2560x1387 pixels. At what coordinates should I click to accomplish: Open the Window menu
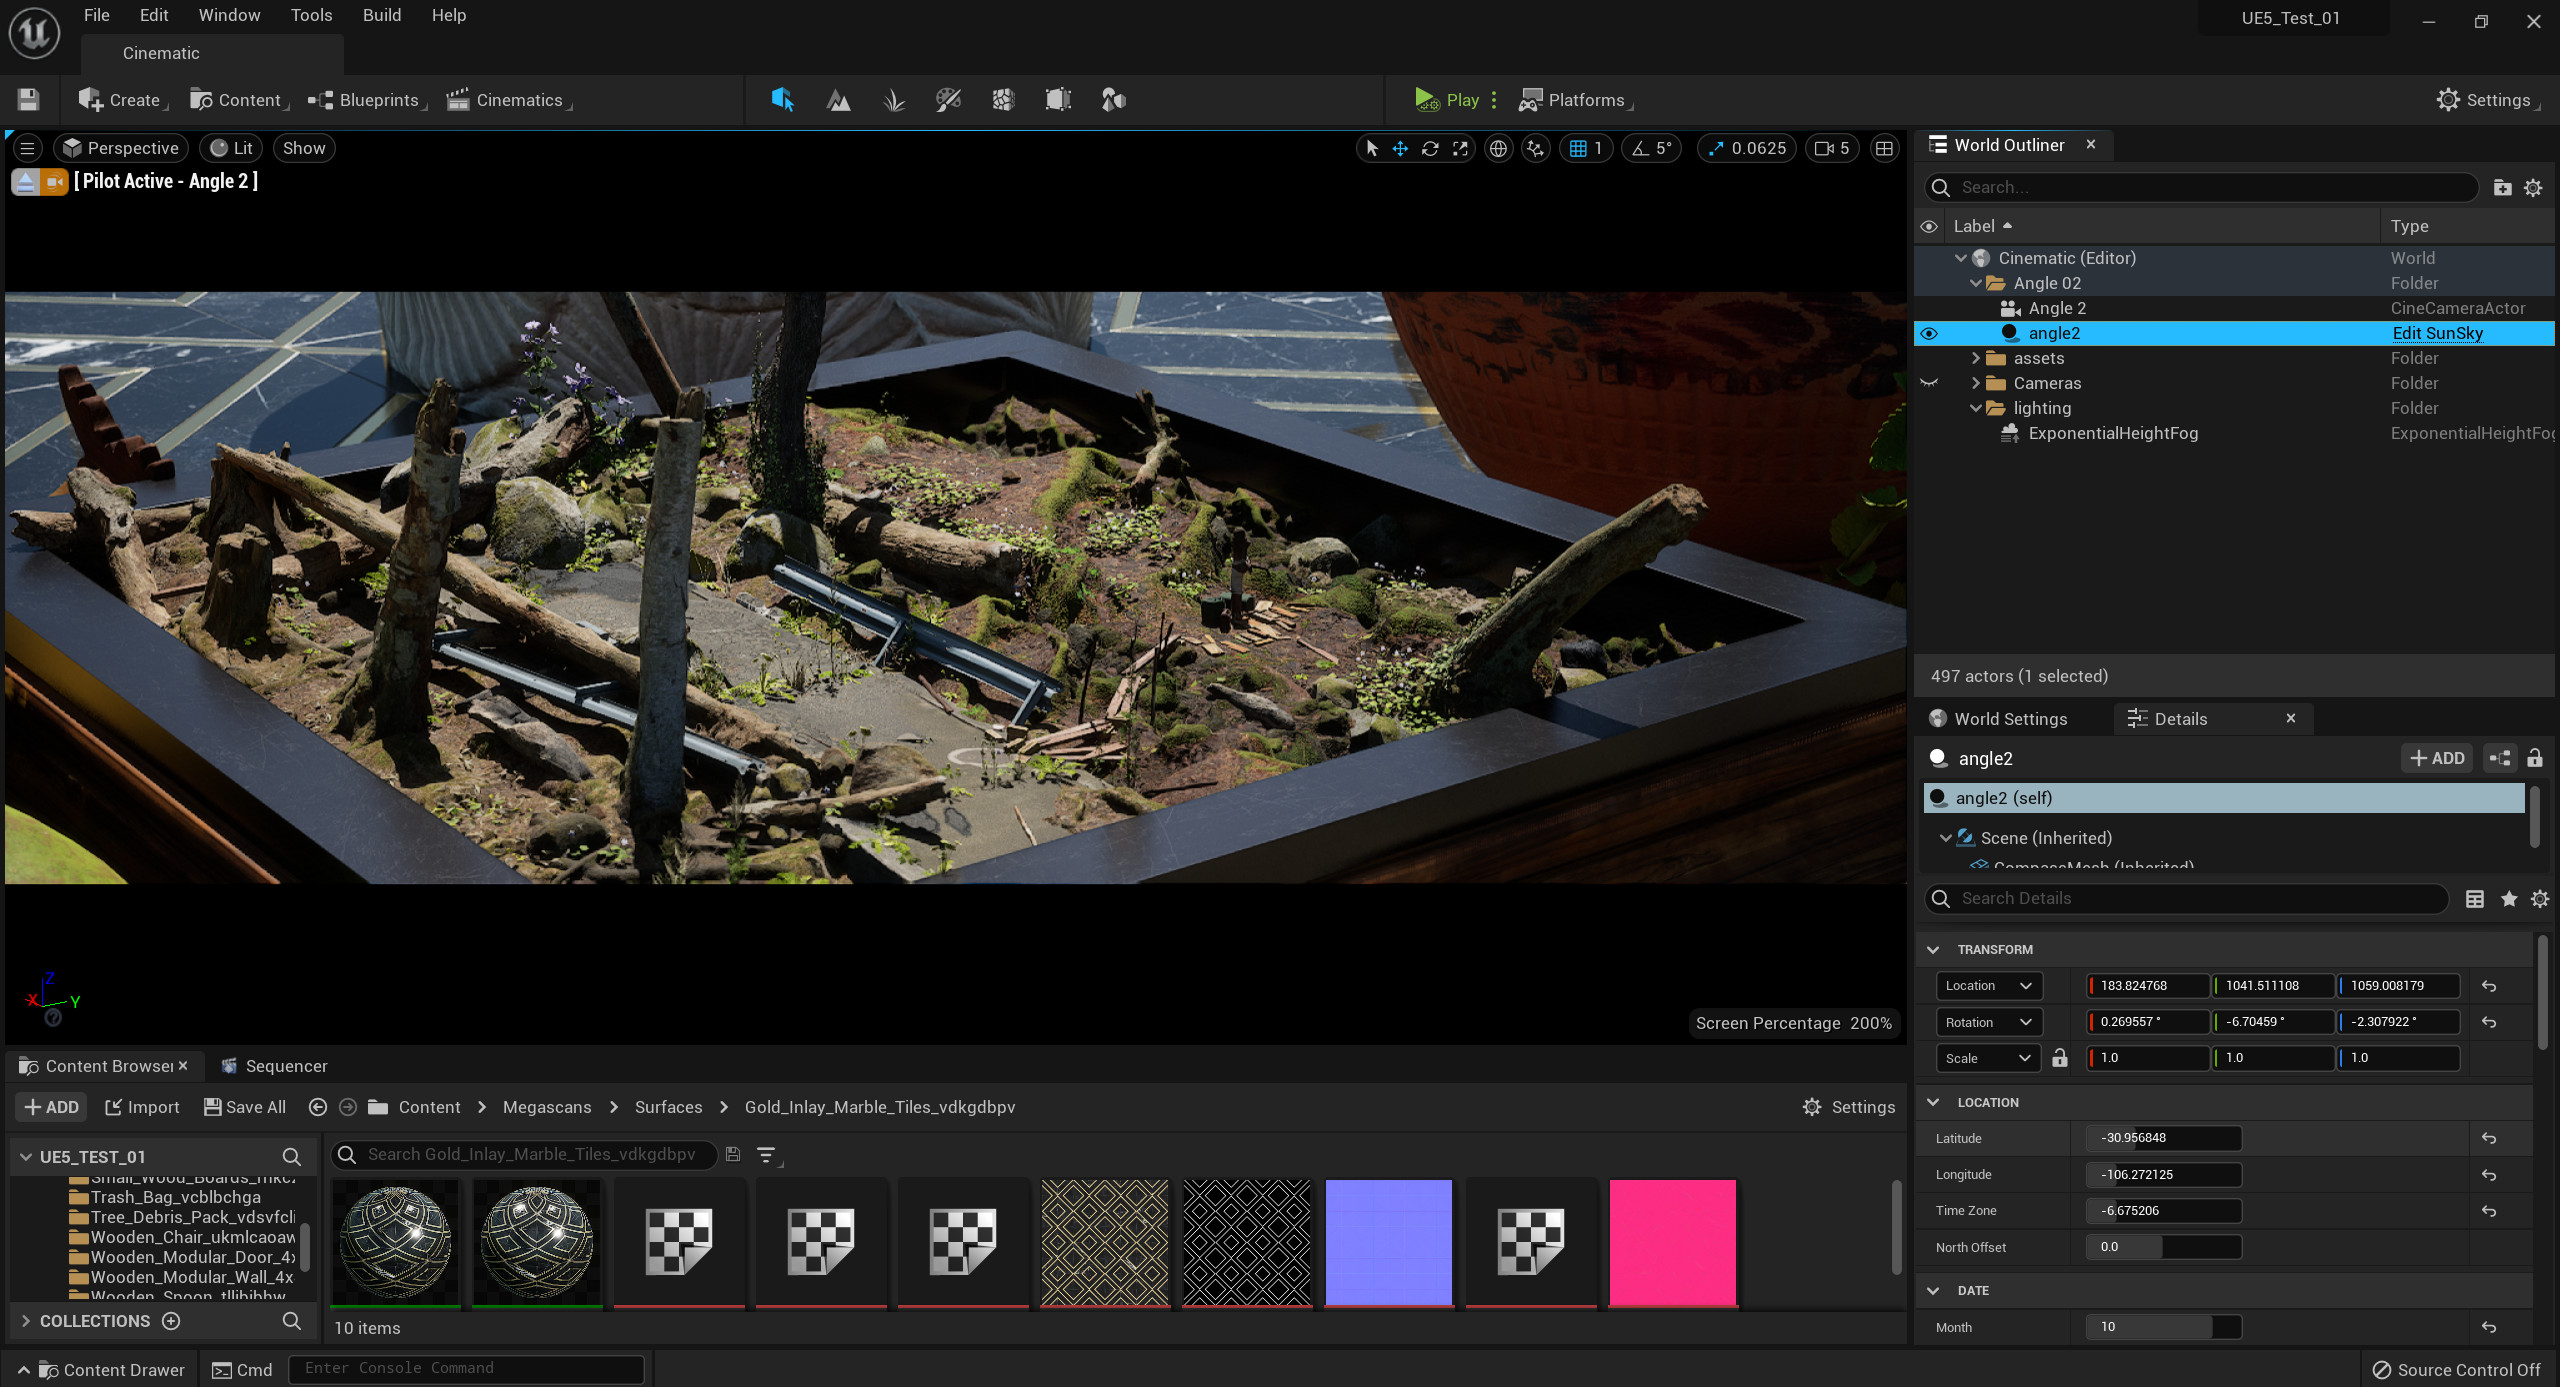tap(229, 15)
